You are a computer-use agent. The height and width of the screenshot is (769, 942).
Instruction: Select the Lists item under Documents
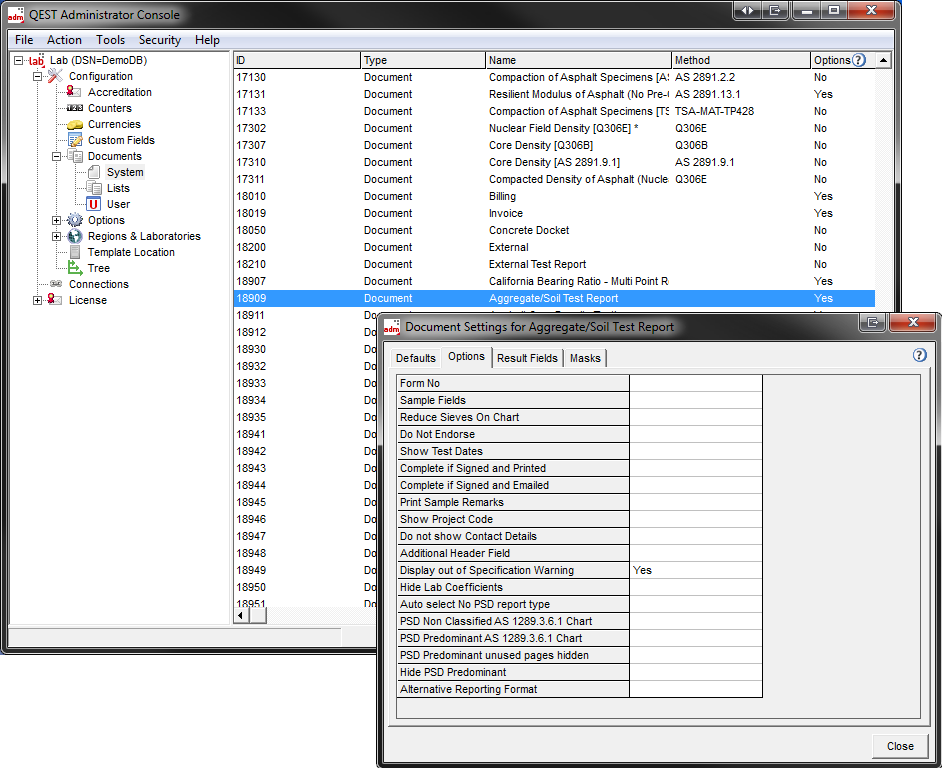click(x=118, y=188)
